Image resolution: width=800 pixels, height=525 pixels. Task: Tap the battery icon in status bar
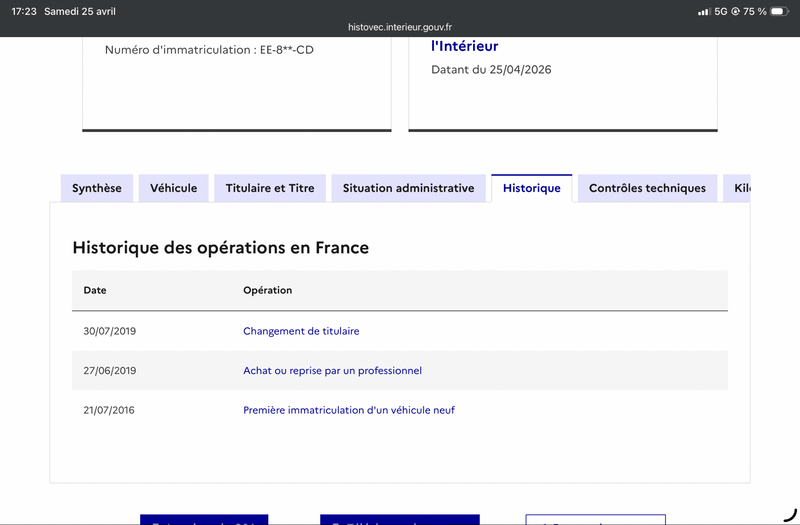780,11
